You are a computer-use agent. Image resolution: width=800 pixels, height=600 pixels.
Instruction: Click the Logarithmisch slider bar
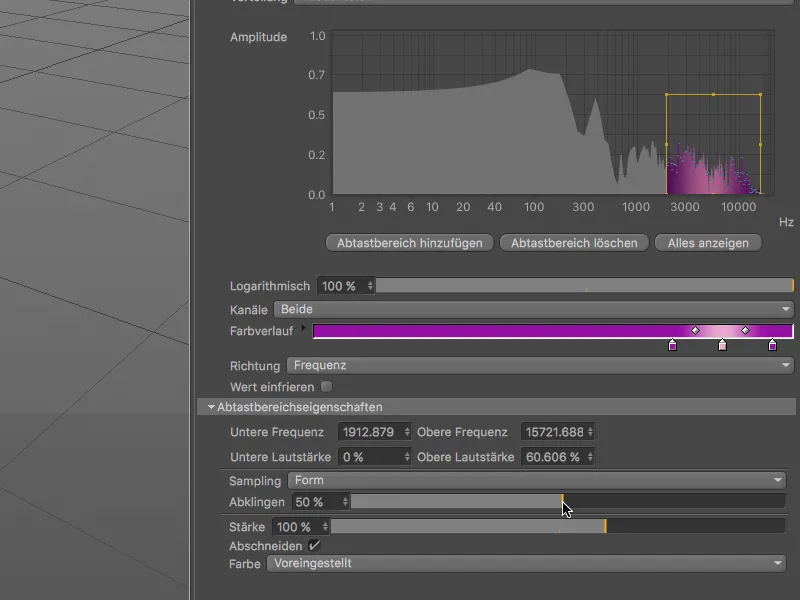click(x=585, y=286)
